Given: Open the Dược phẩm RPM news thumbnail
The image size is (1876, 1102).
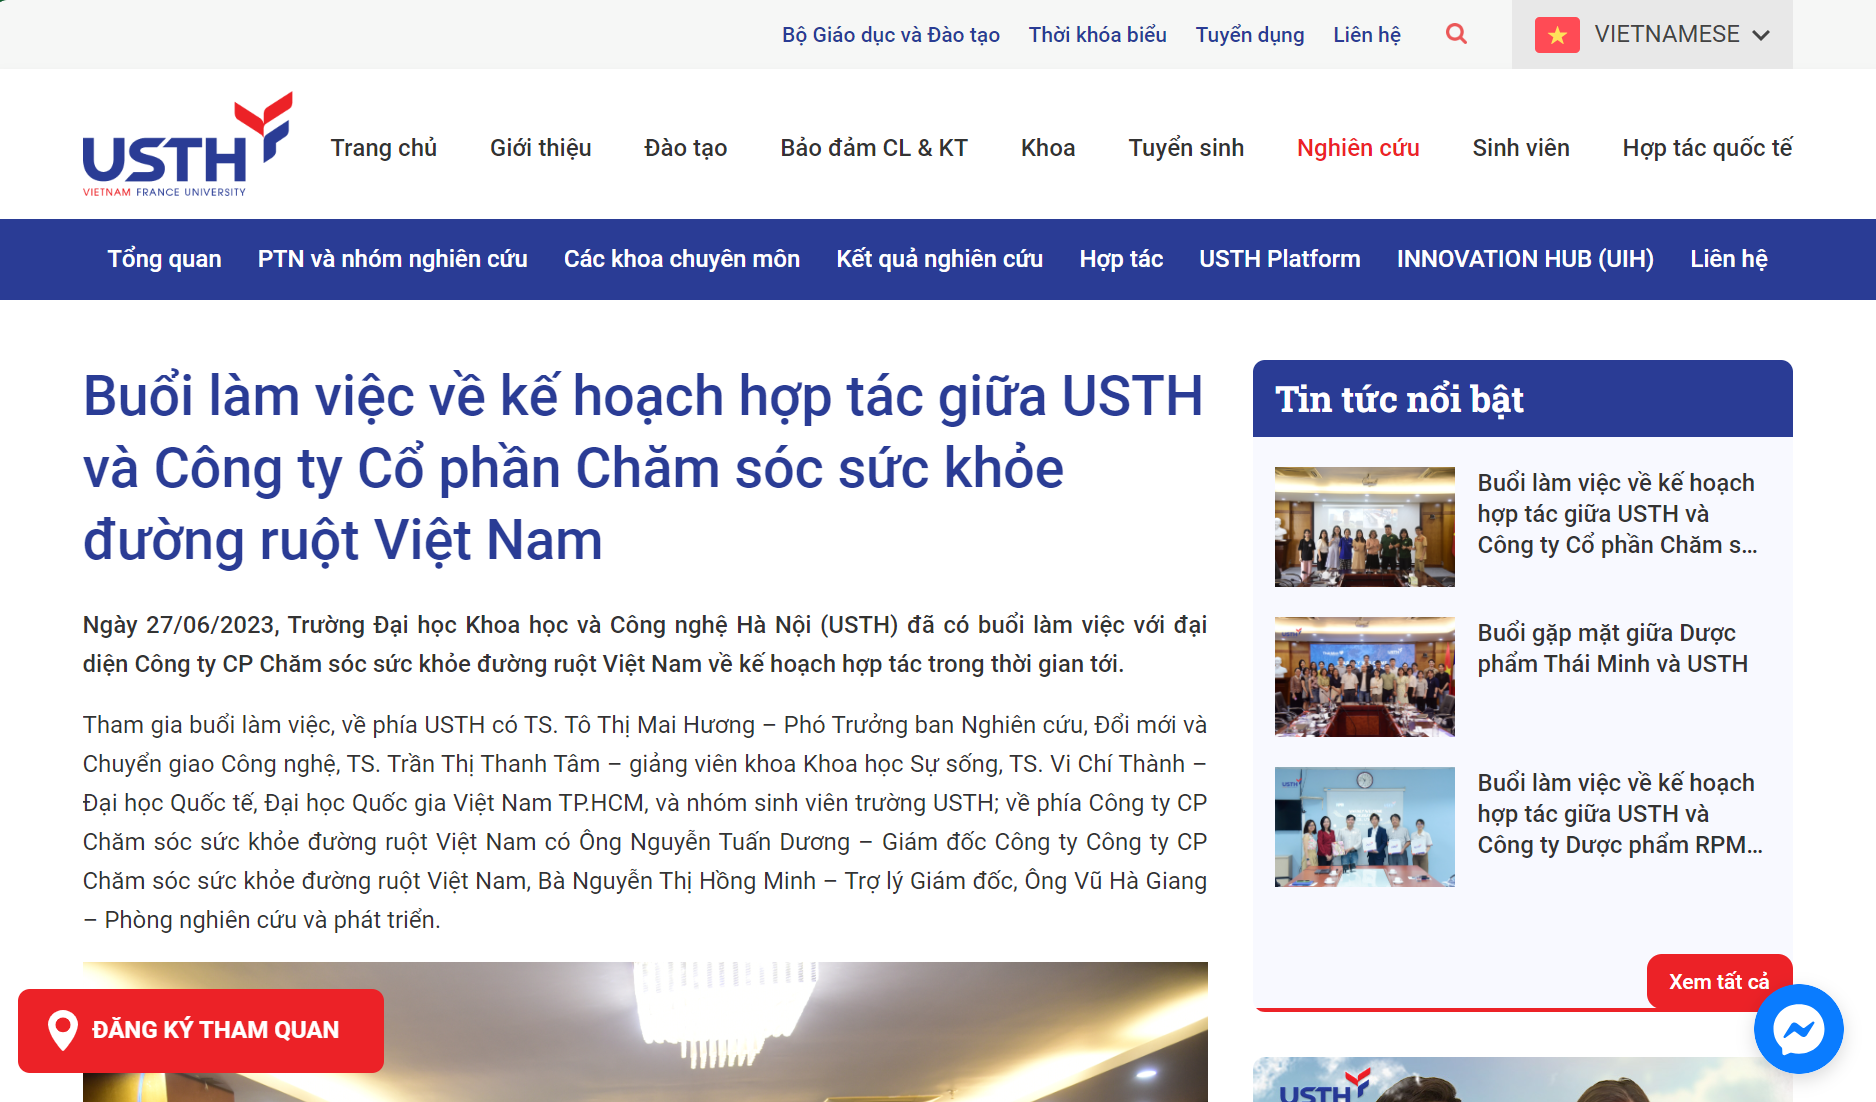Looking at the screenshot, I should [x=1365, y=827].
